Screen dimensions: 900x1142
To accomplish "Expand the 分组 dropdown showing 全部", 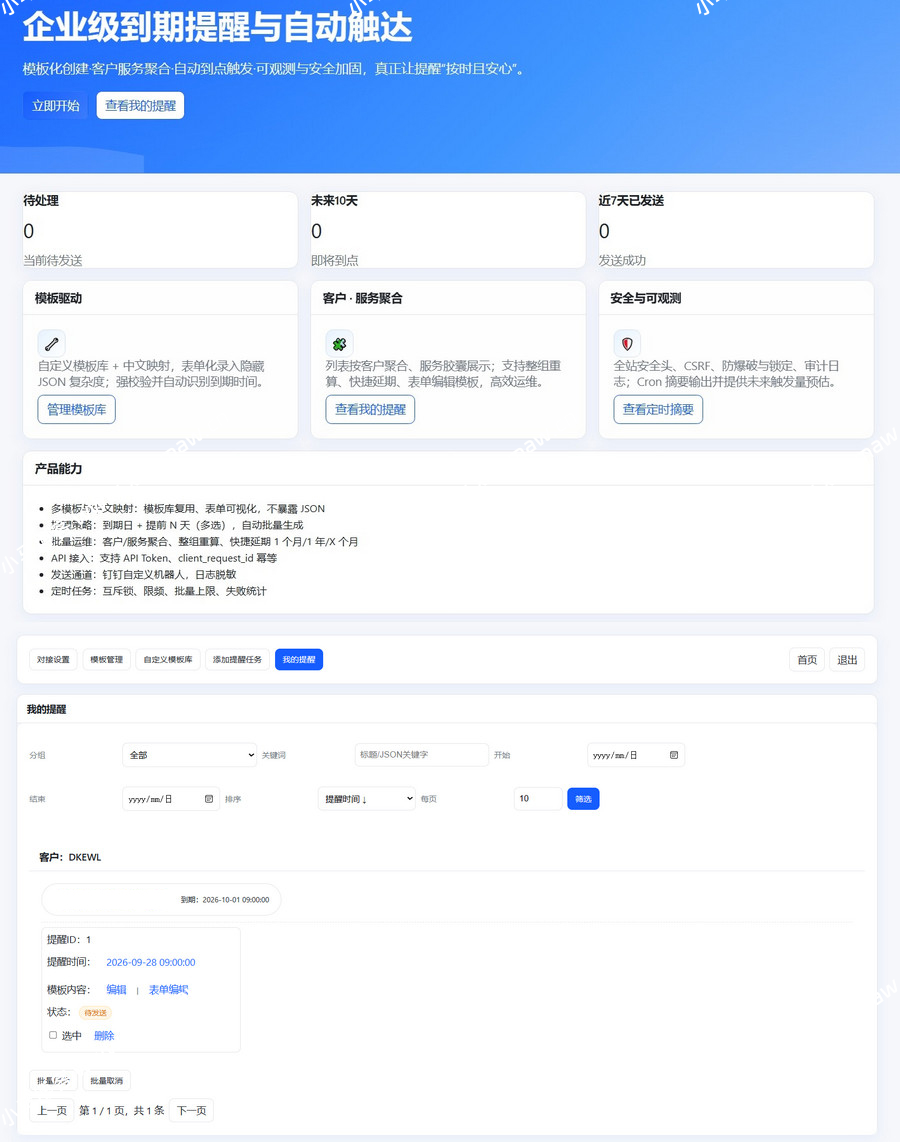I will coord(189,755).
